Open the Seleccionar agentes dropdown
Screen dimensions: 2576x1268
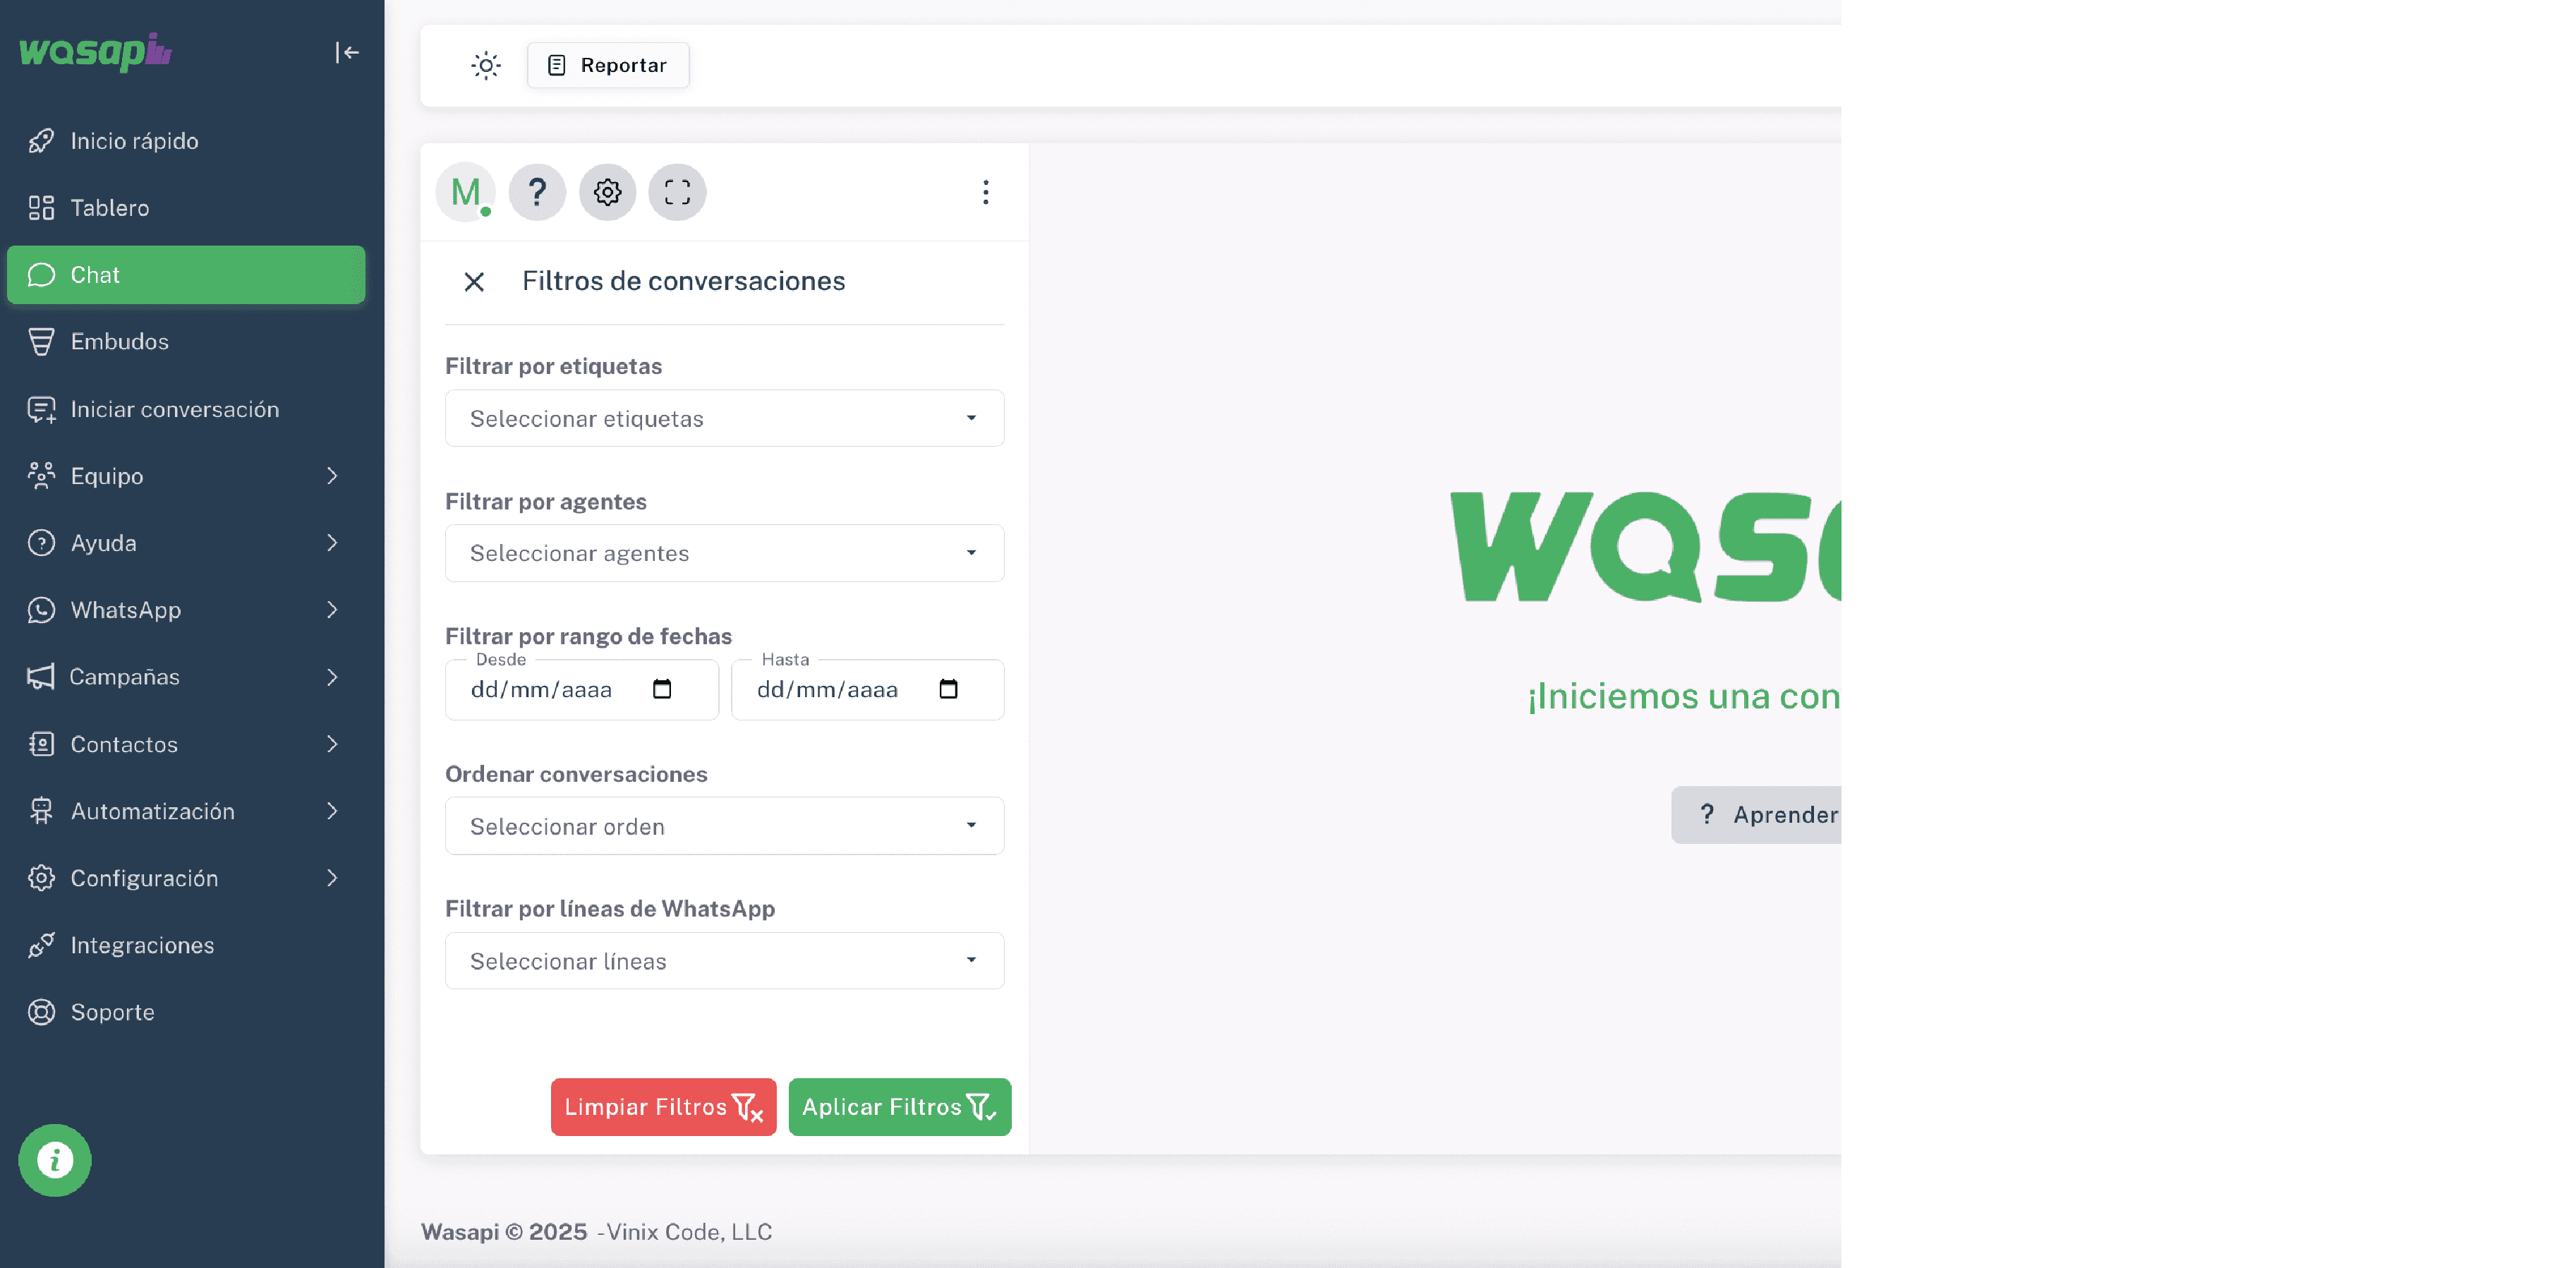[725, 553]
